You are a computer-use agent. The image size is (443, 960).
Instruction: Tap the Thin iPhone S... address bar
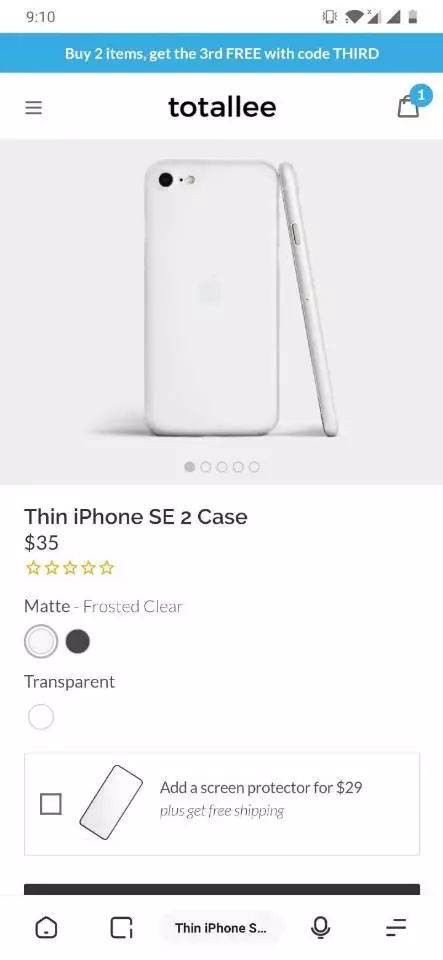pyautogui.click(x=221, y=928)
